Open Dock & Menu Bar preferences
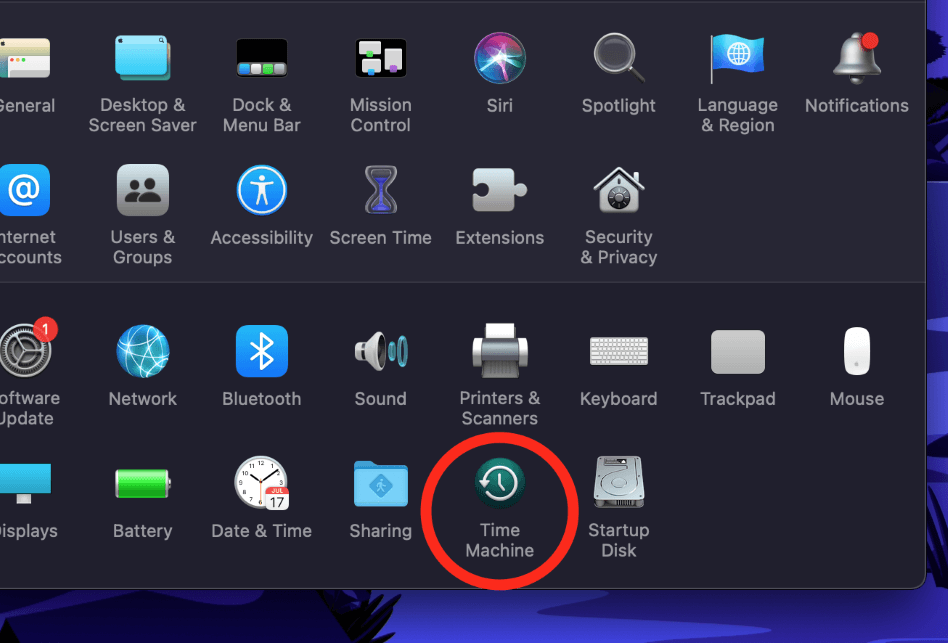The height and width of the screenshot is (643, 948). coord(262,59)
